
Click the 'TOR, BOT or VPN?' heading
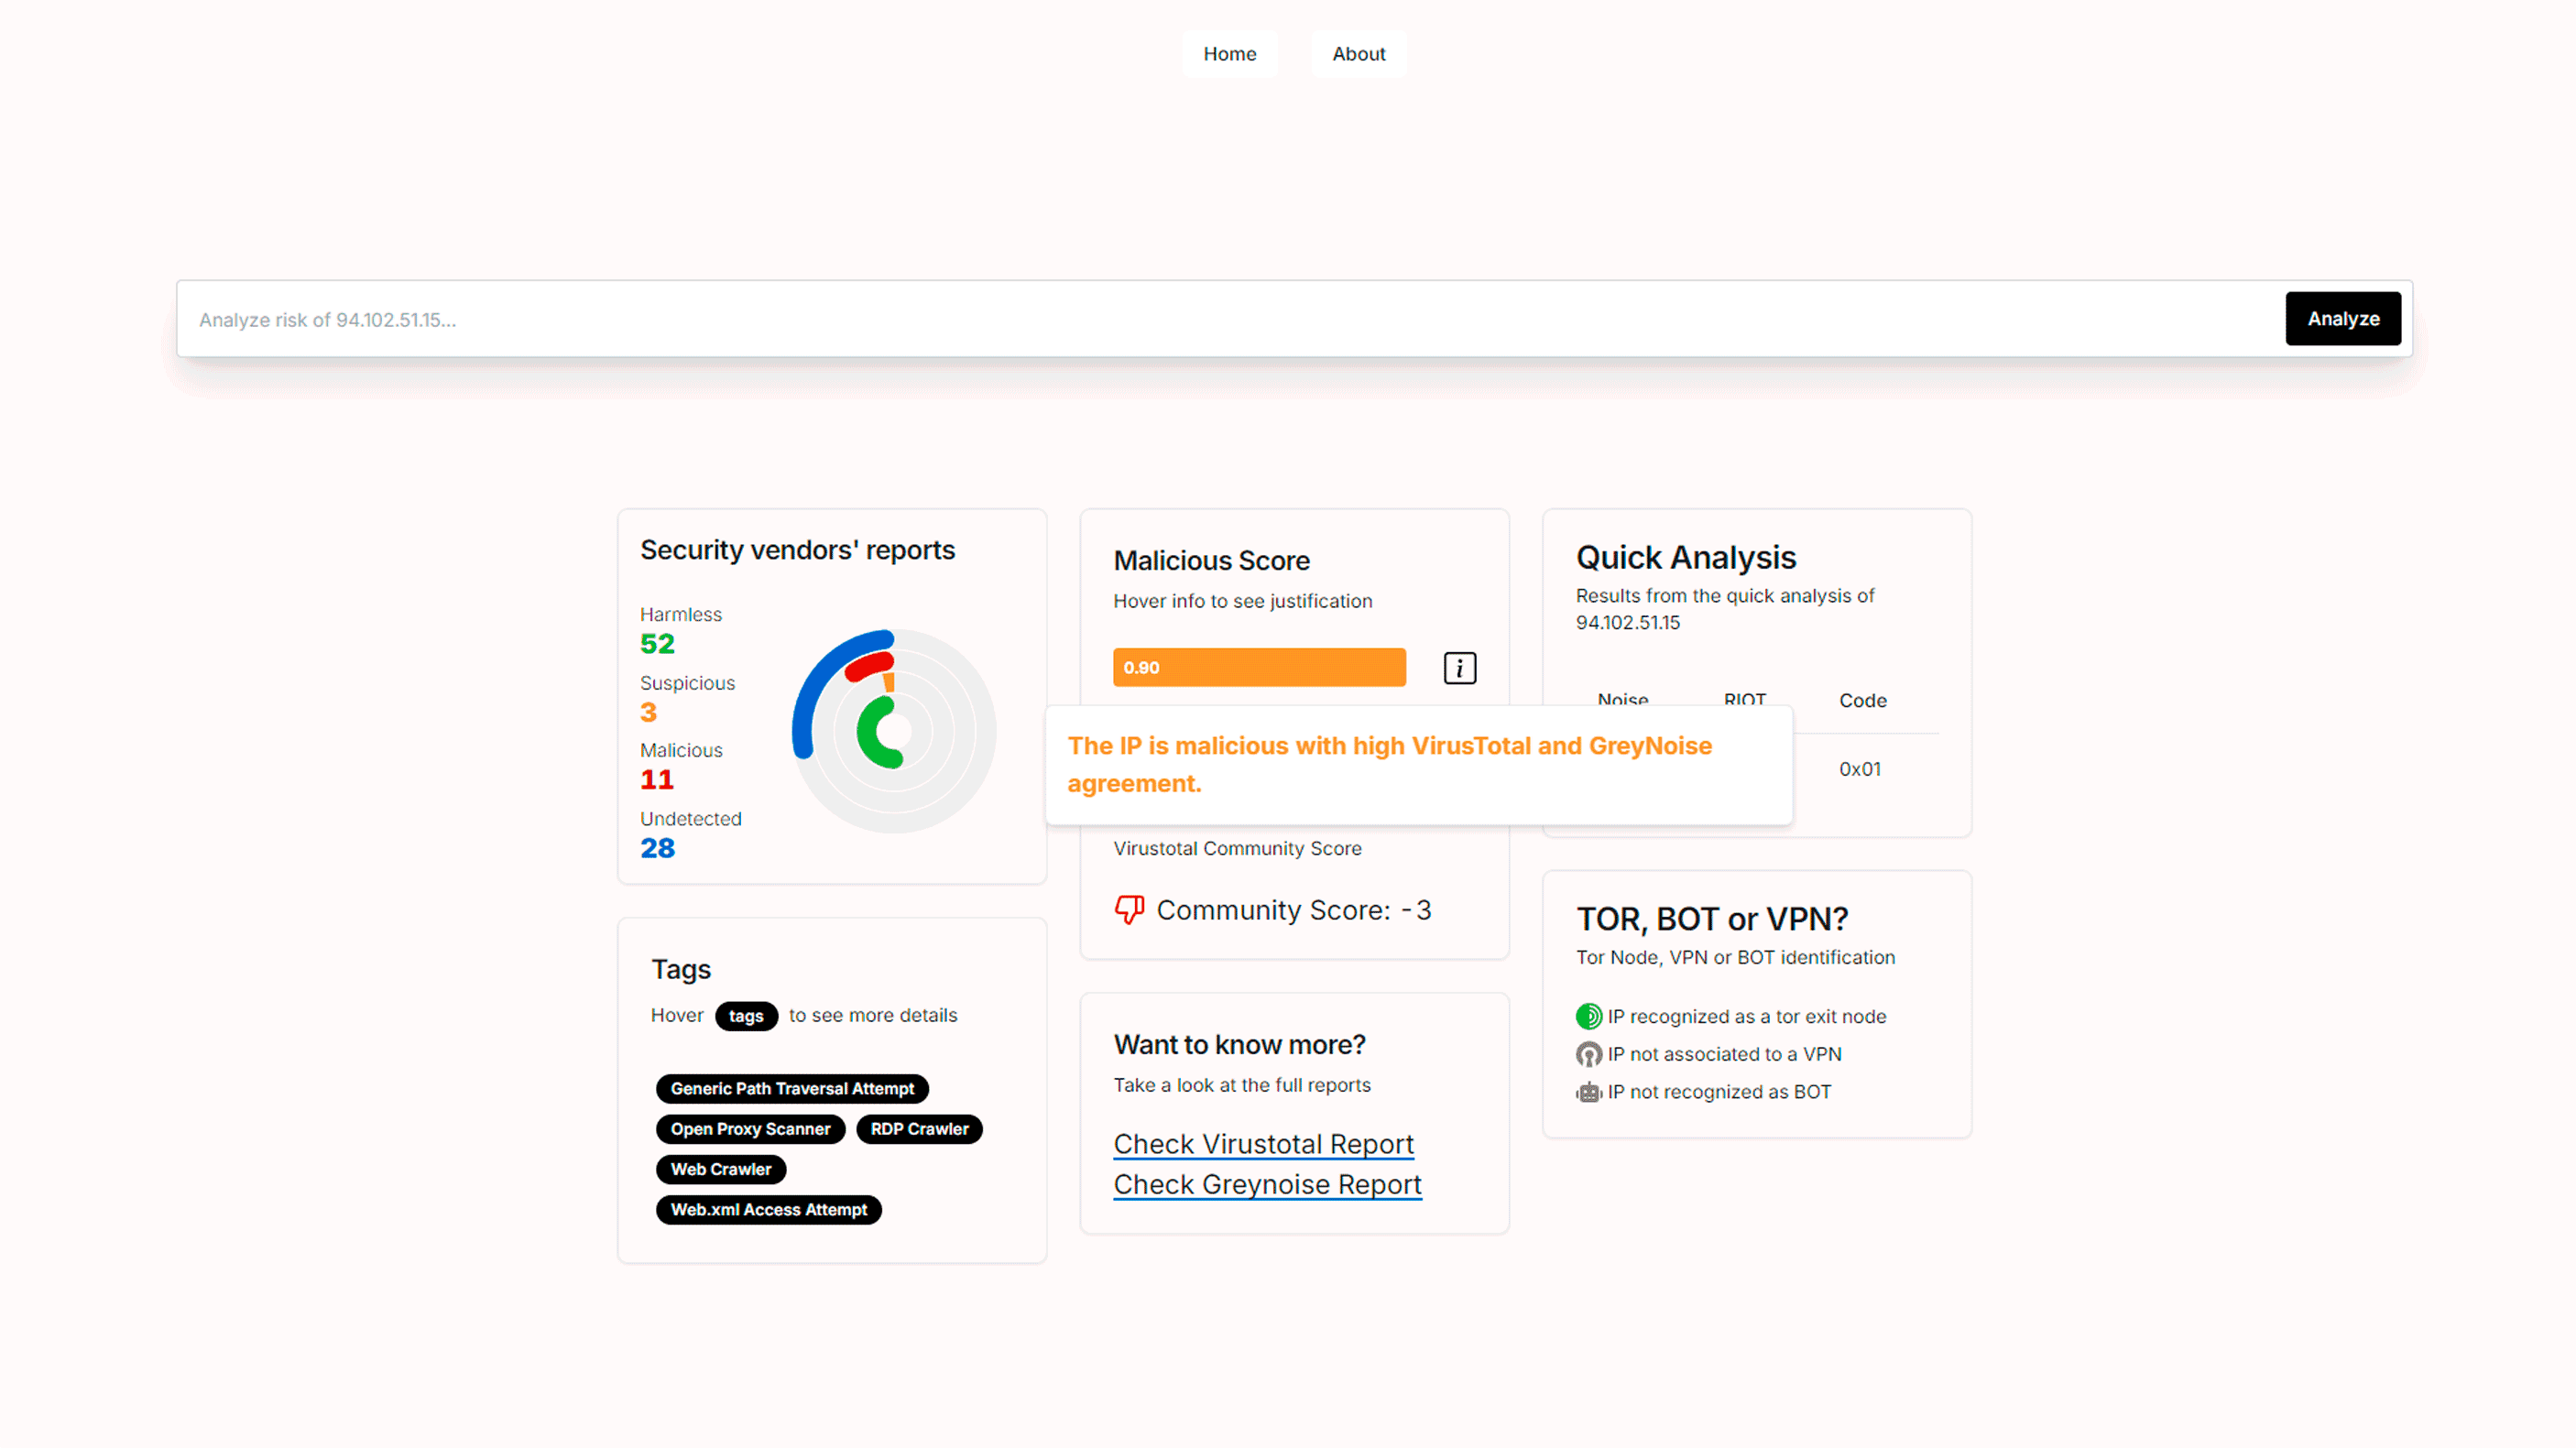coord(1711,920)
